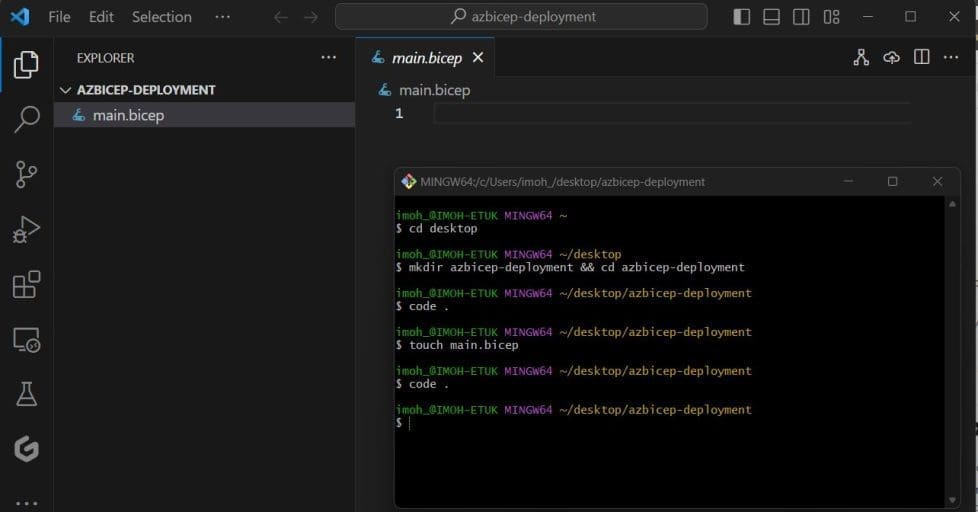This screenshot has height=512, width=978.
Task: Click the cloud deploy icon in editor toolbar
Action: (891, 58)
